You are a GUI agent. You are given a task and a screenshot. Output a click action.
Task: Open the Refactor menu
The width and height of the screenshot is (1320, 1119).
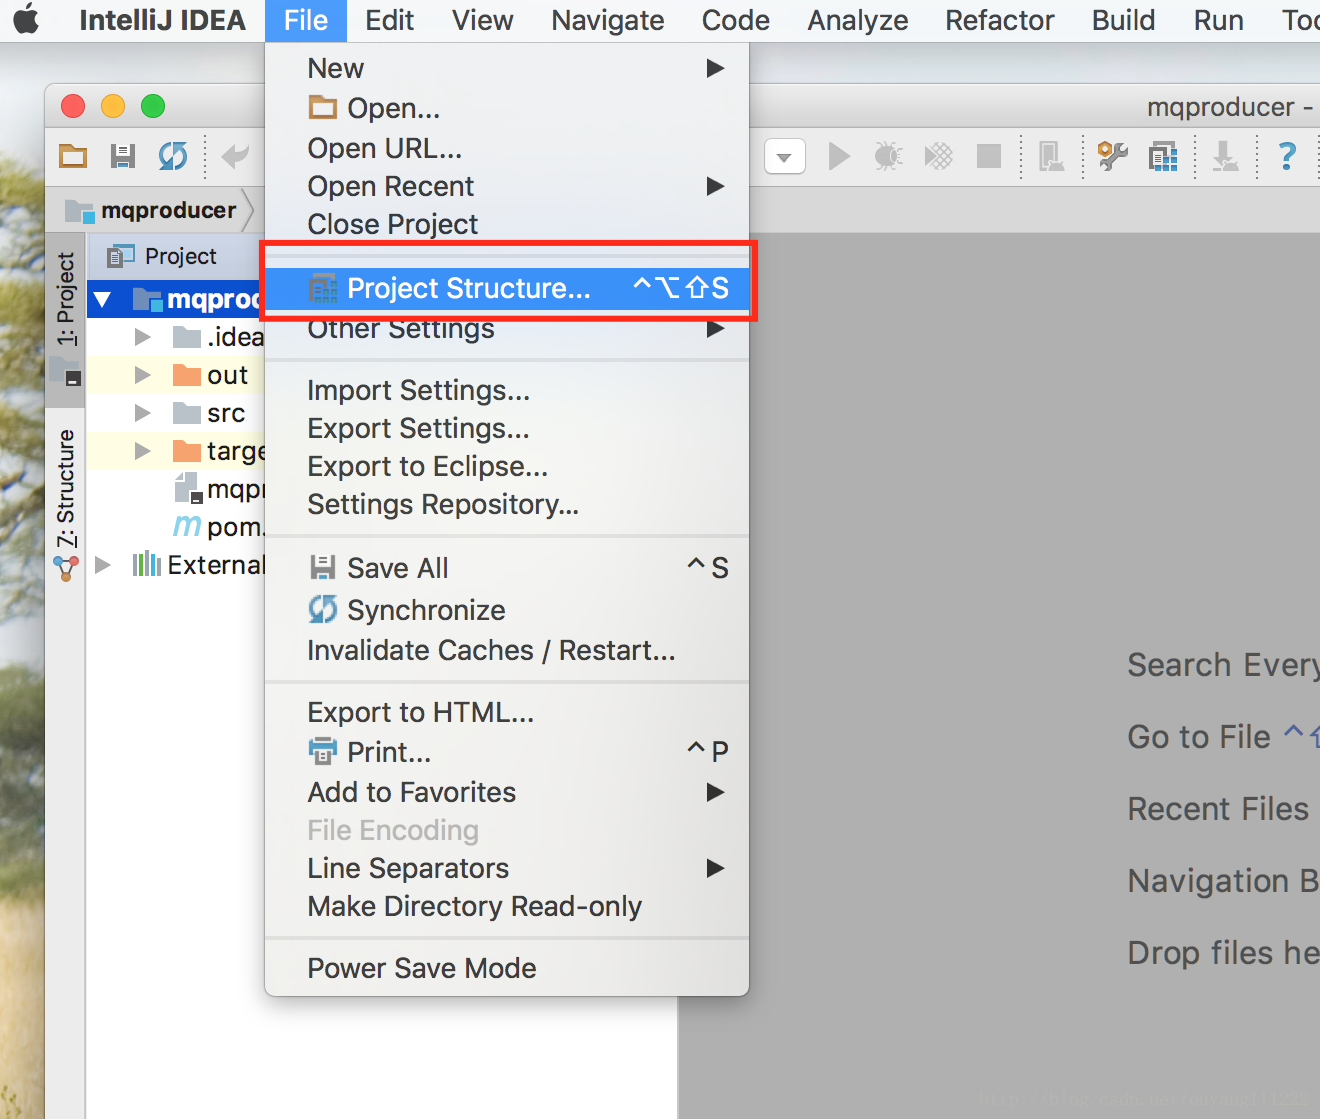pos(999,20)
